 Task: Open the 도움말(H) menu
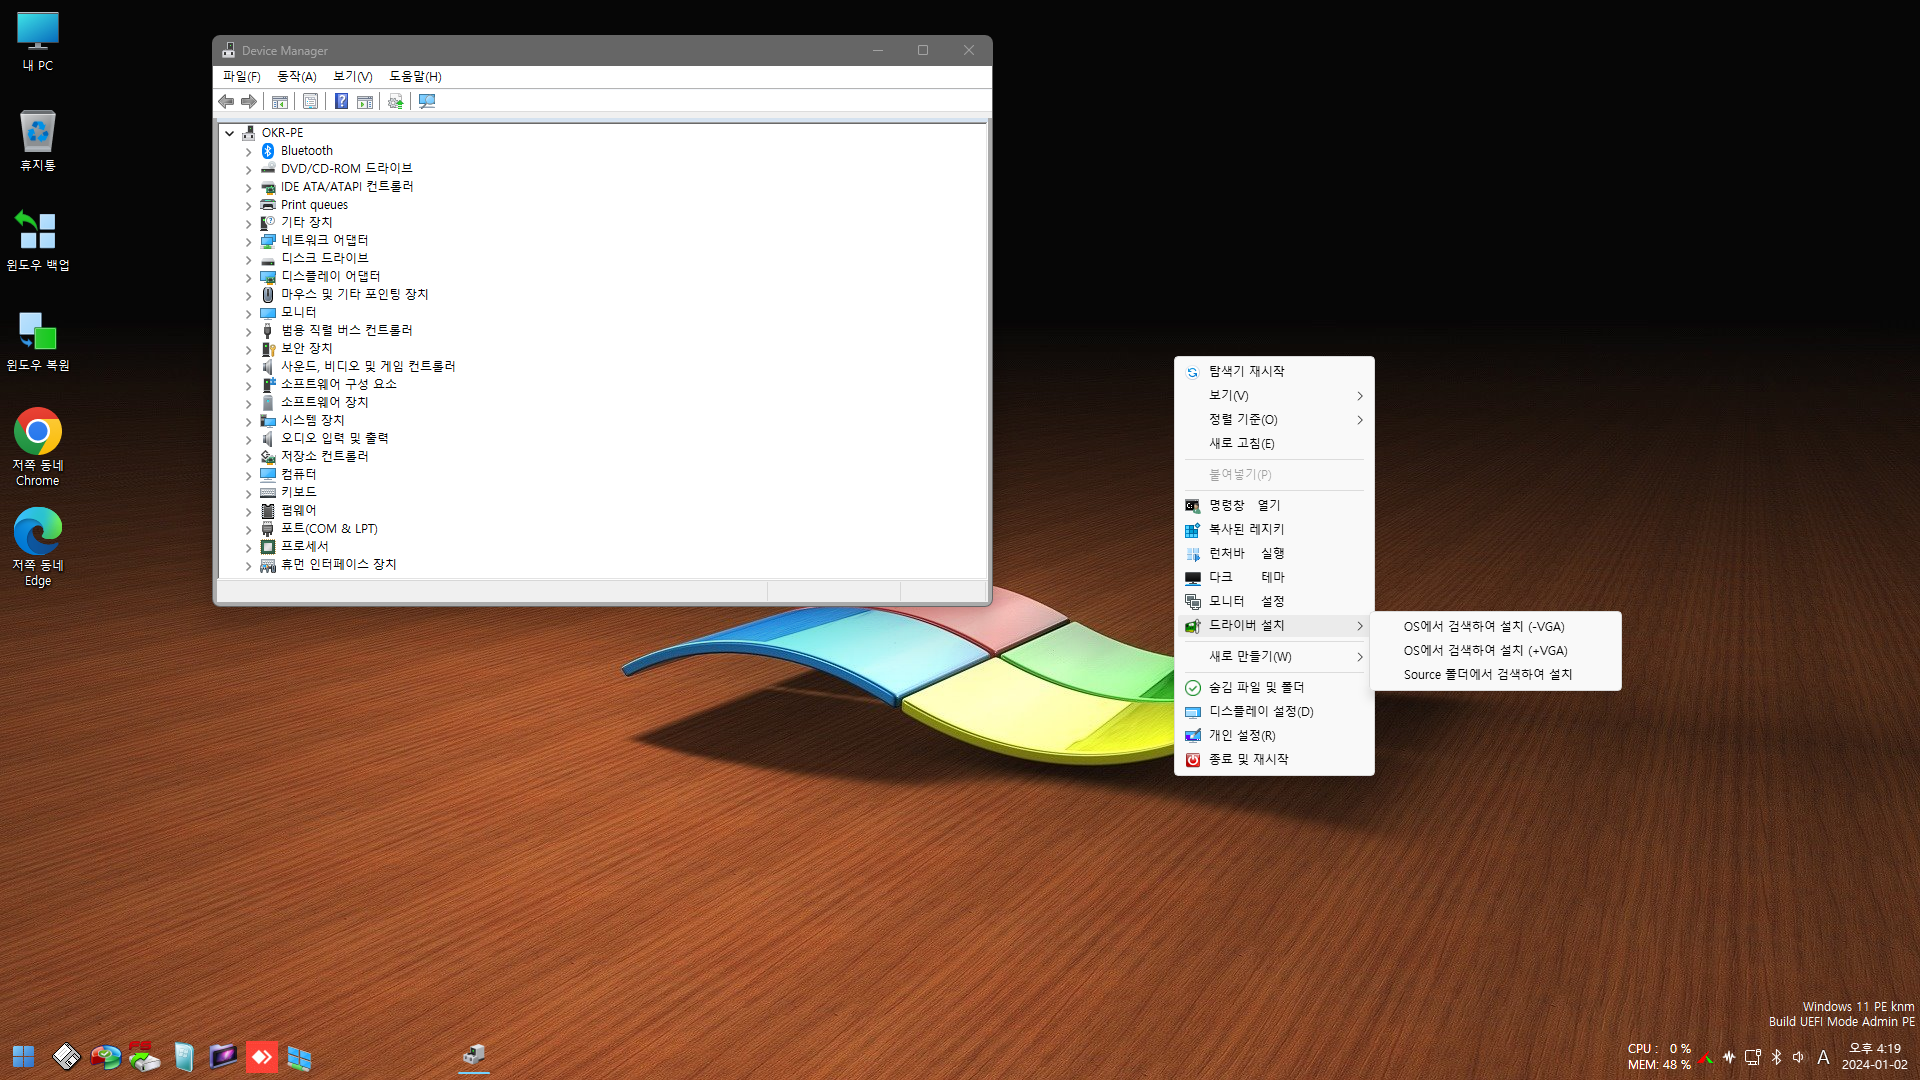point(415,77)
